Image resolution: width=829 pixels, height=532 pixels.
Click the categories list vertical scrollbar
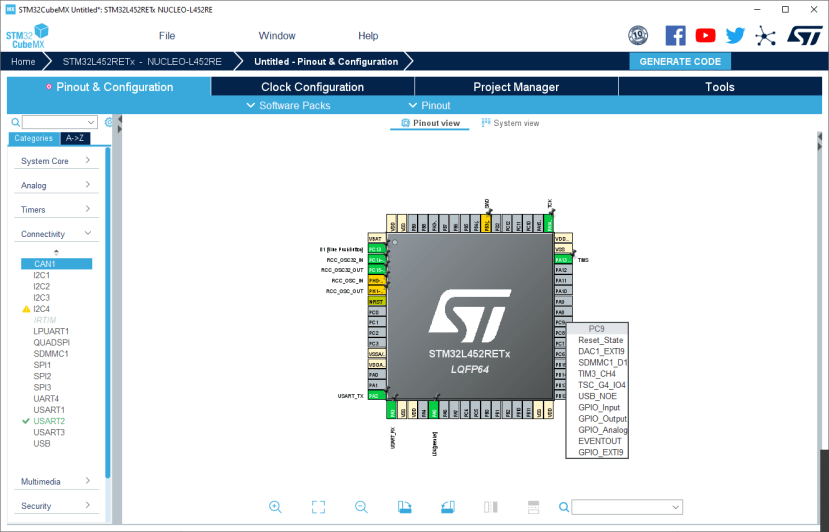pyautogui.click(x=108, y=313)
